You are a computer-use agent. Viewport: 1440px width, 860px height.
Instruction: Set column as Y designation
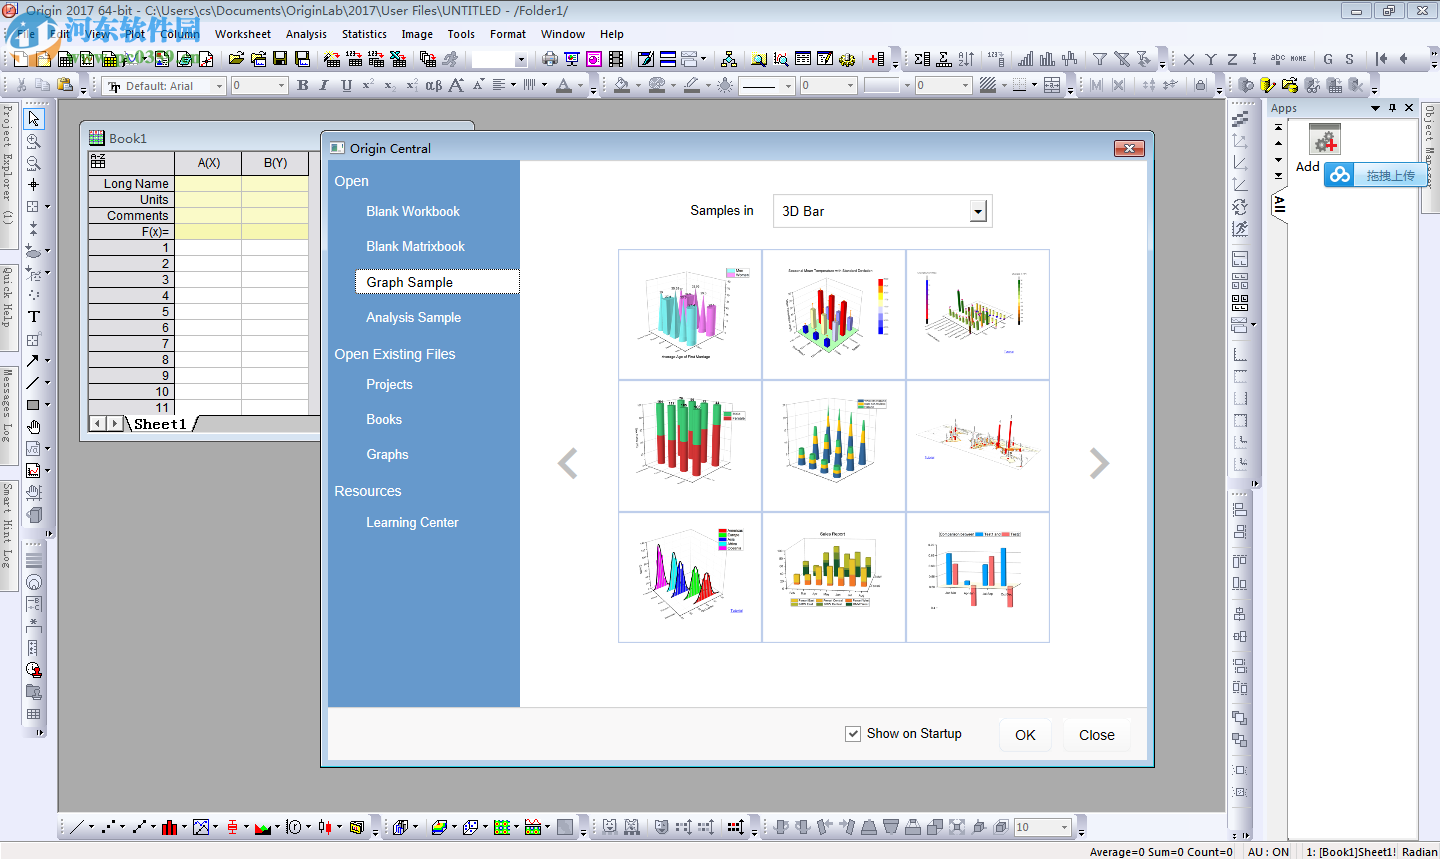click(1211, 59)
